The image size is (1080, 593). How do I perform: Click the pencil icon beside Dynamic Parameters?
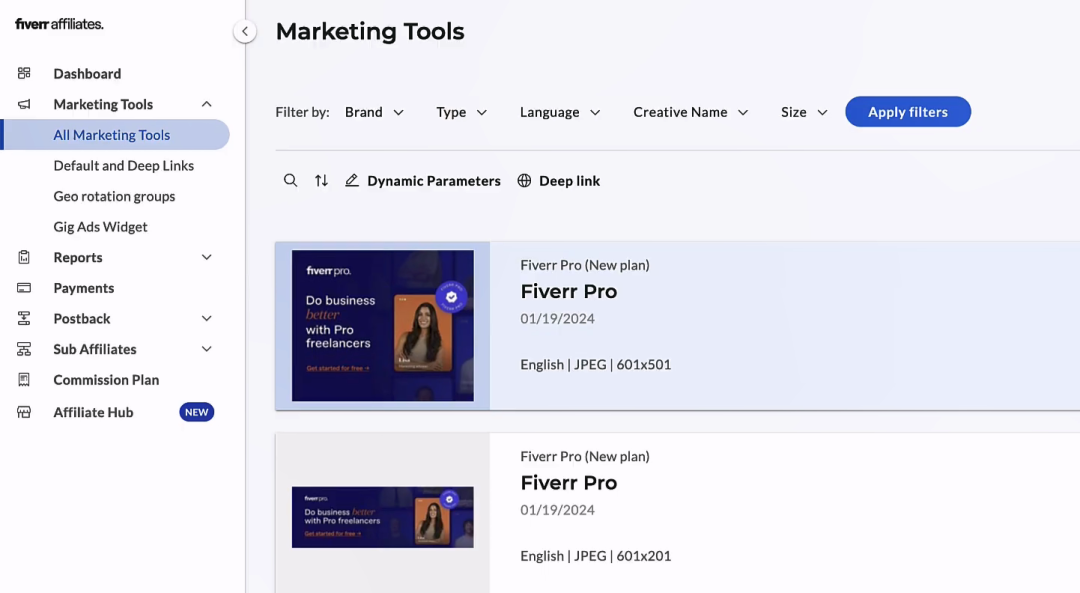[x=352, y=180]
